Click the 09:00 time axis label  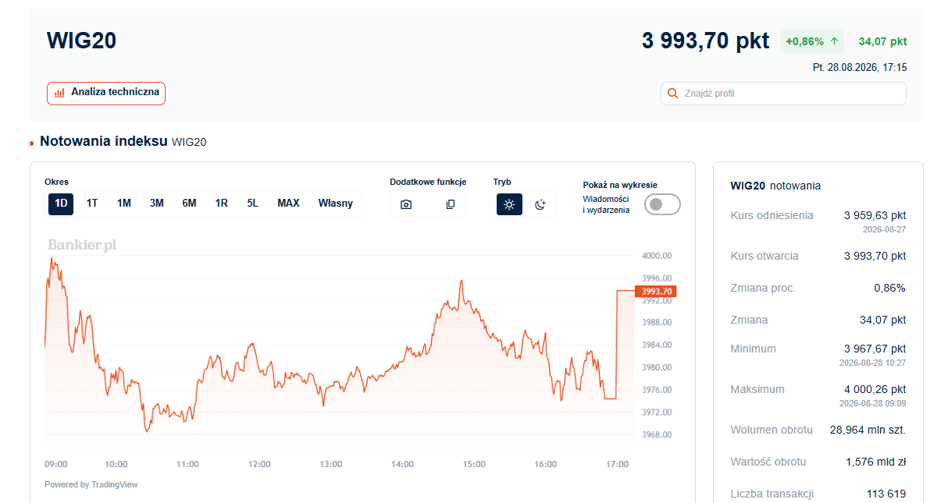coord(56,464)
